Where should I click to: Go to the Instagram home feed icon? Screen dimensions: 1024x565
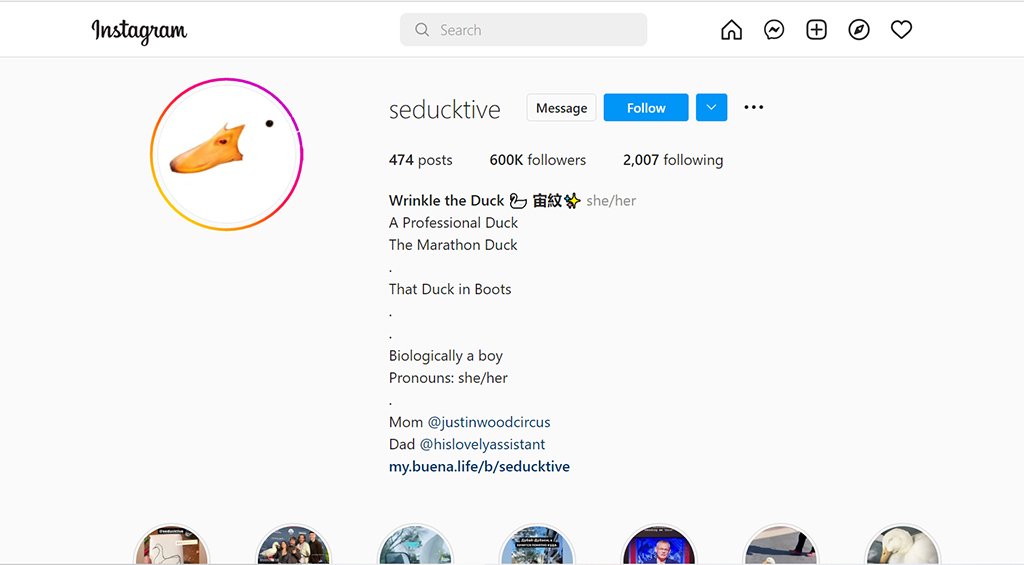click(732, 30)
